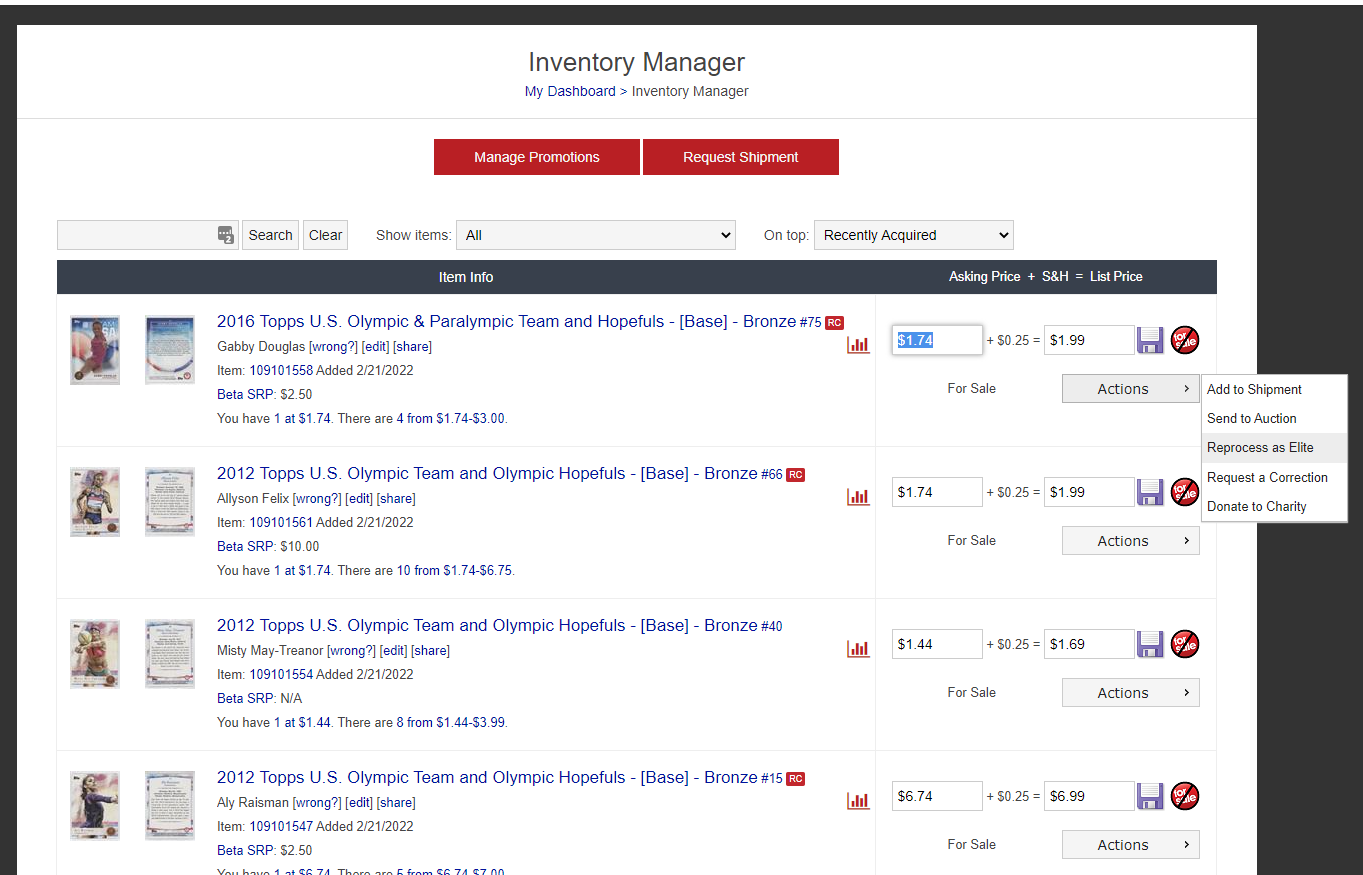Click the Manage Promotions button

click(536, 157)
